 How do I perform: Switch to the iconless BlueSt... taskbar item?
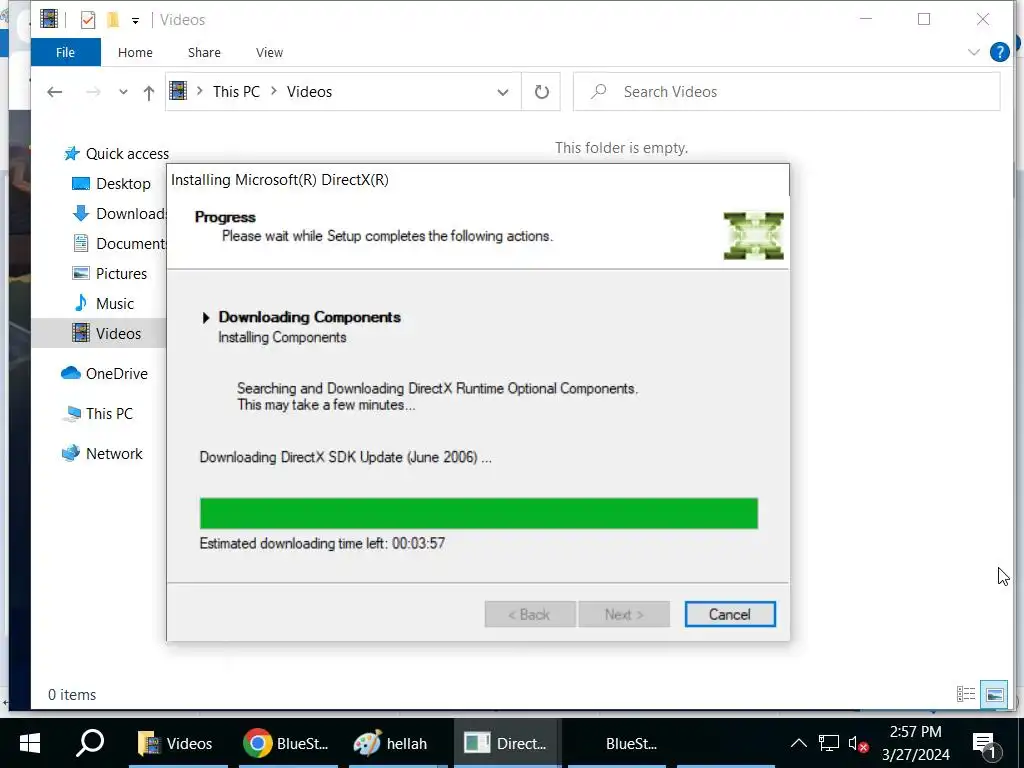pyautogui.click(x=617, y=743)
